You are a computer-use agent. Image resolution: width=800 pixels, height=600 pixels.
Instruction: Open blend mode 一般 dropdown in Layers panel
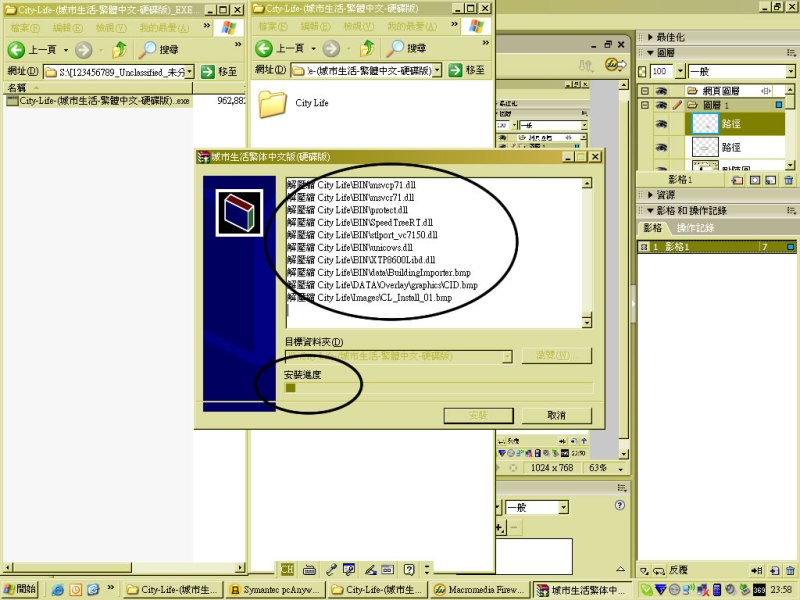[x=790, y=71]
